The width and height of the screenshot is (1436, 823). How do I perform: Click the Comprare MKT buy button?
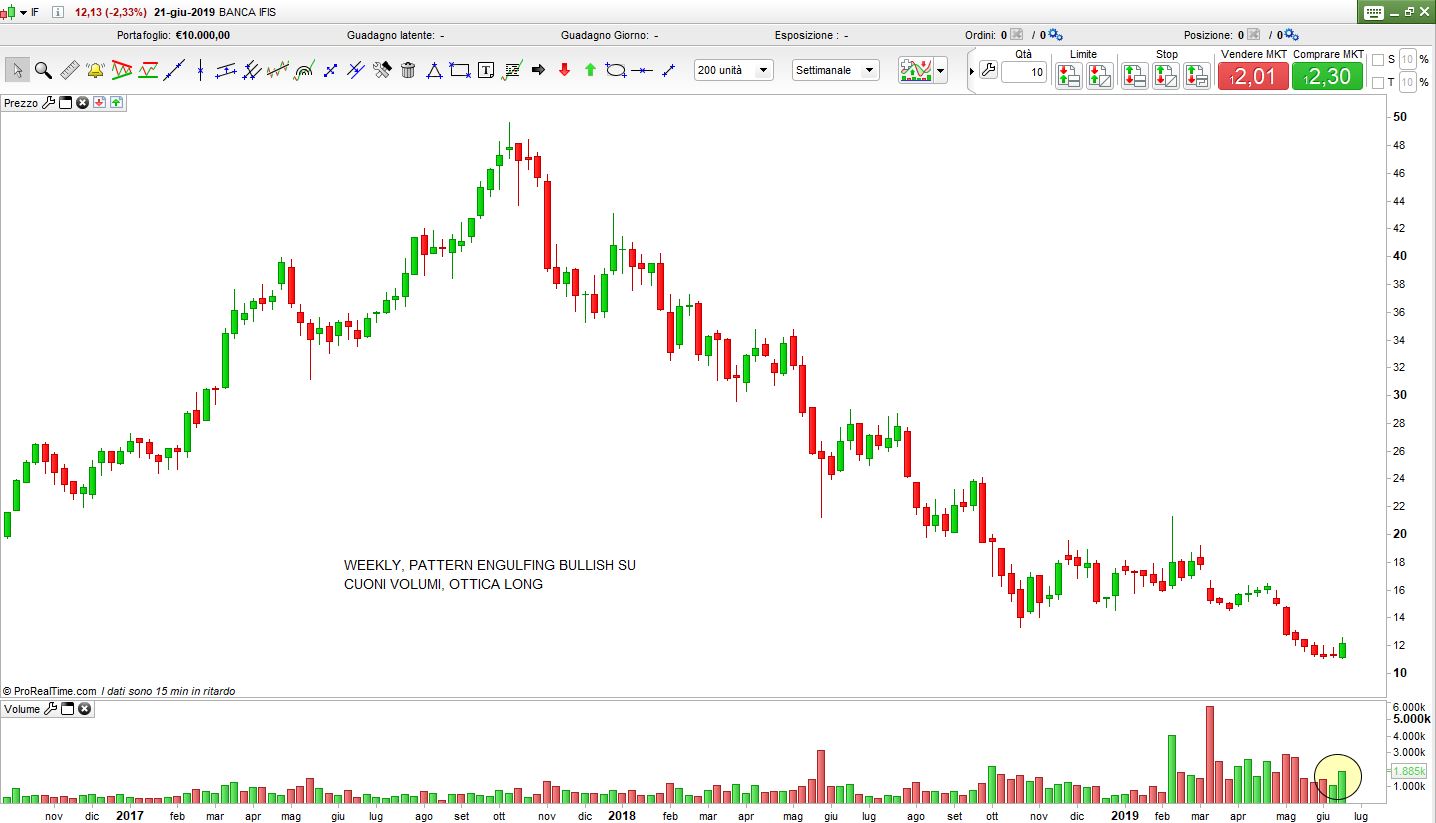coord(1327,76)
